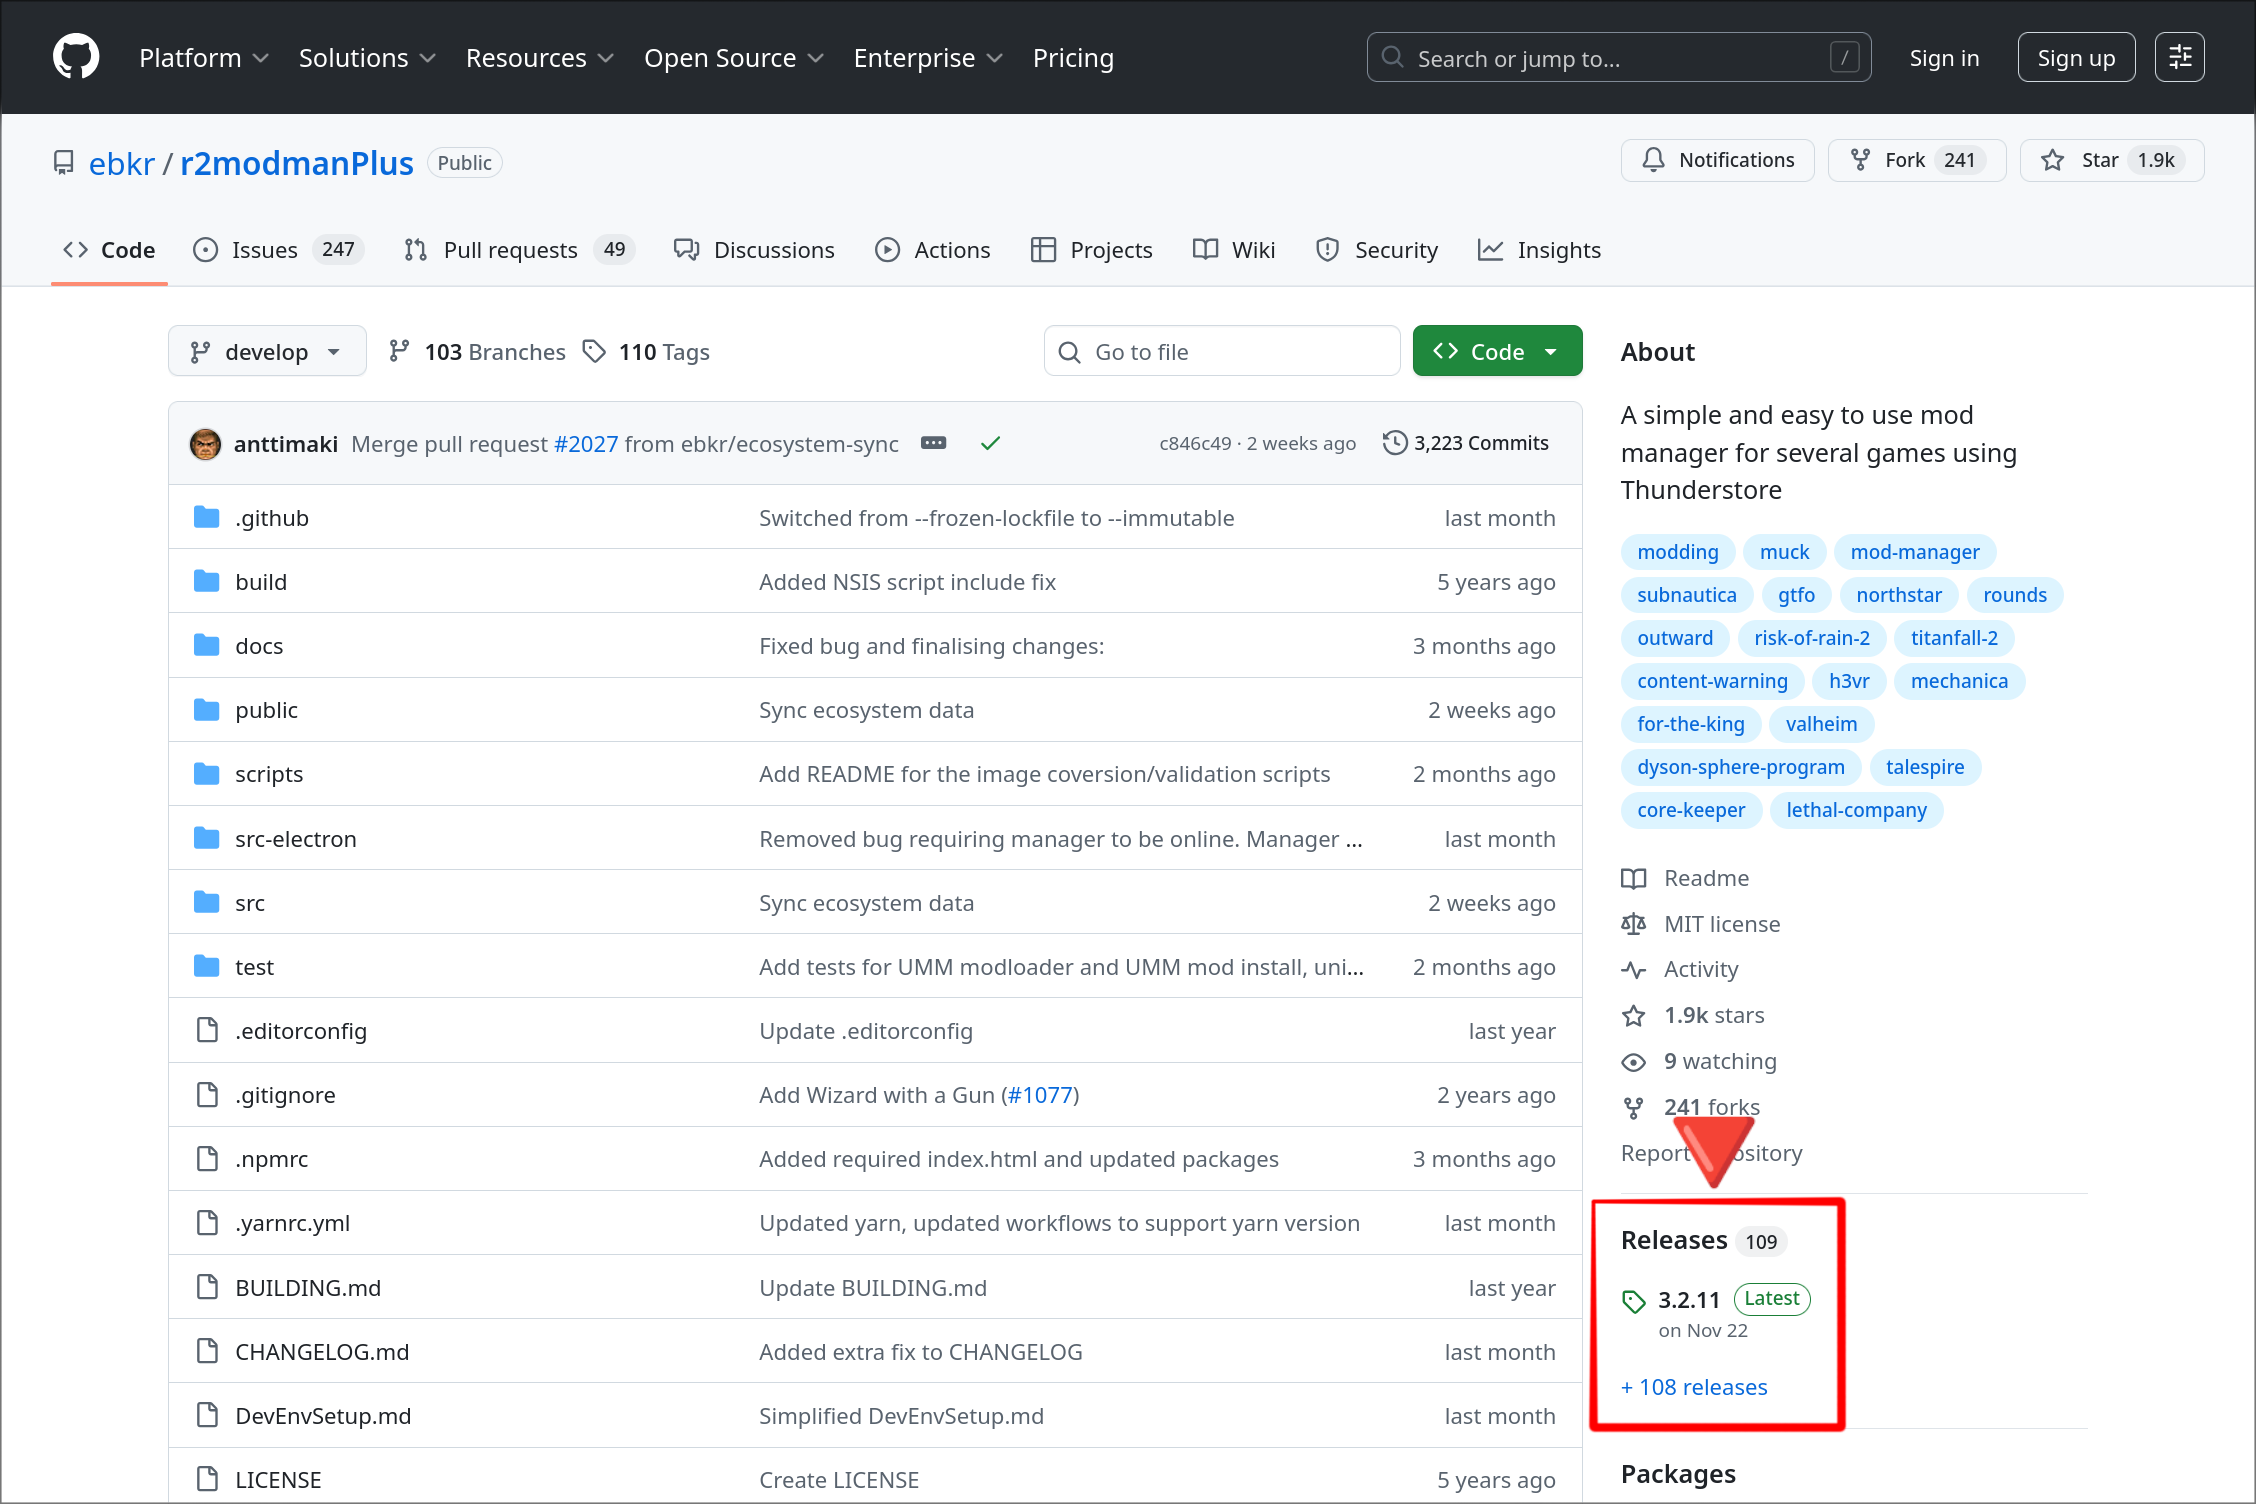Click the src-electron folder icon
2256x1504 pixels.
click(207, 838)
